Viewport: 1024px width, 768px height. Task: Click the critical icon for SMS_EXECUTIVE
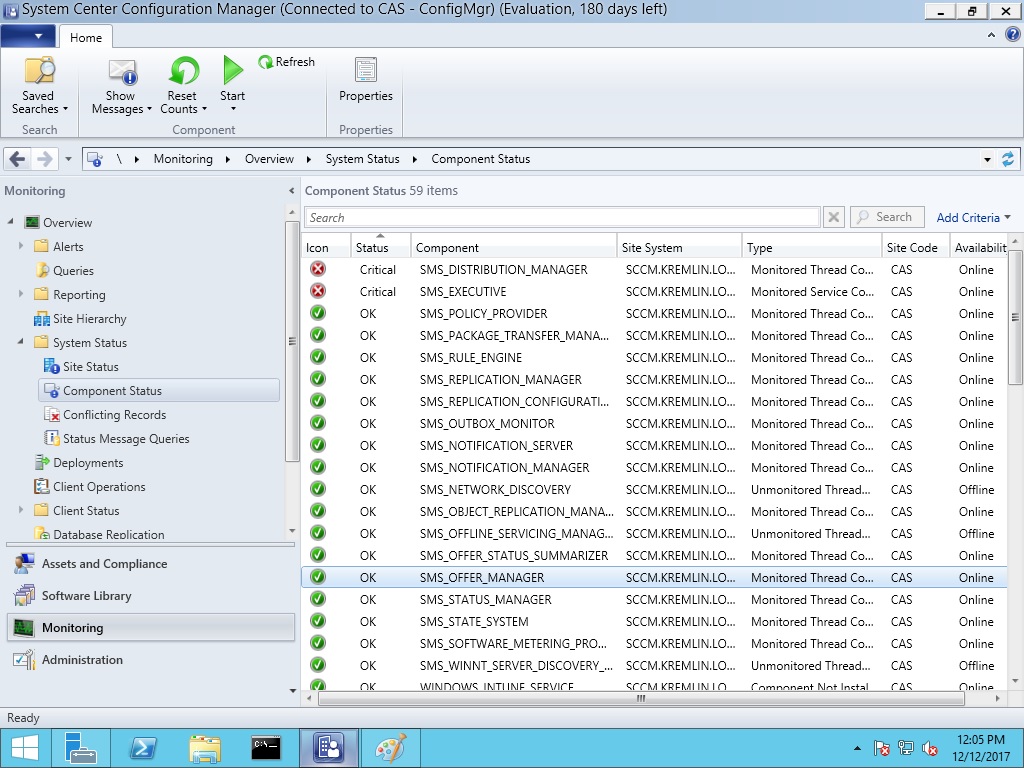(318, 291)
